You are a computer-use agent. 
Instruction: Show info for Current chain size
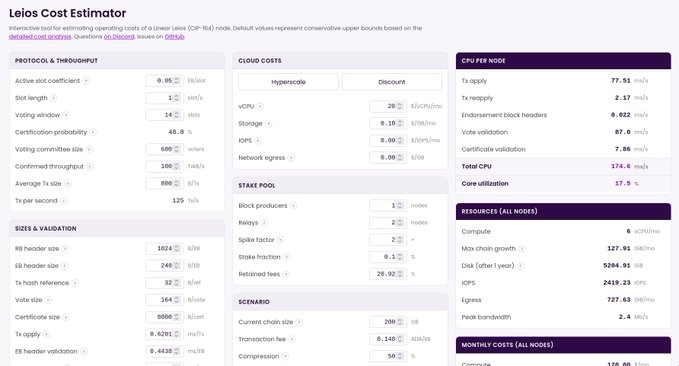(x=299, y=322)
